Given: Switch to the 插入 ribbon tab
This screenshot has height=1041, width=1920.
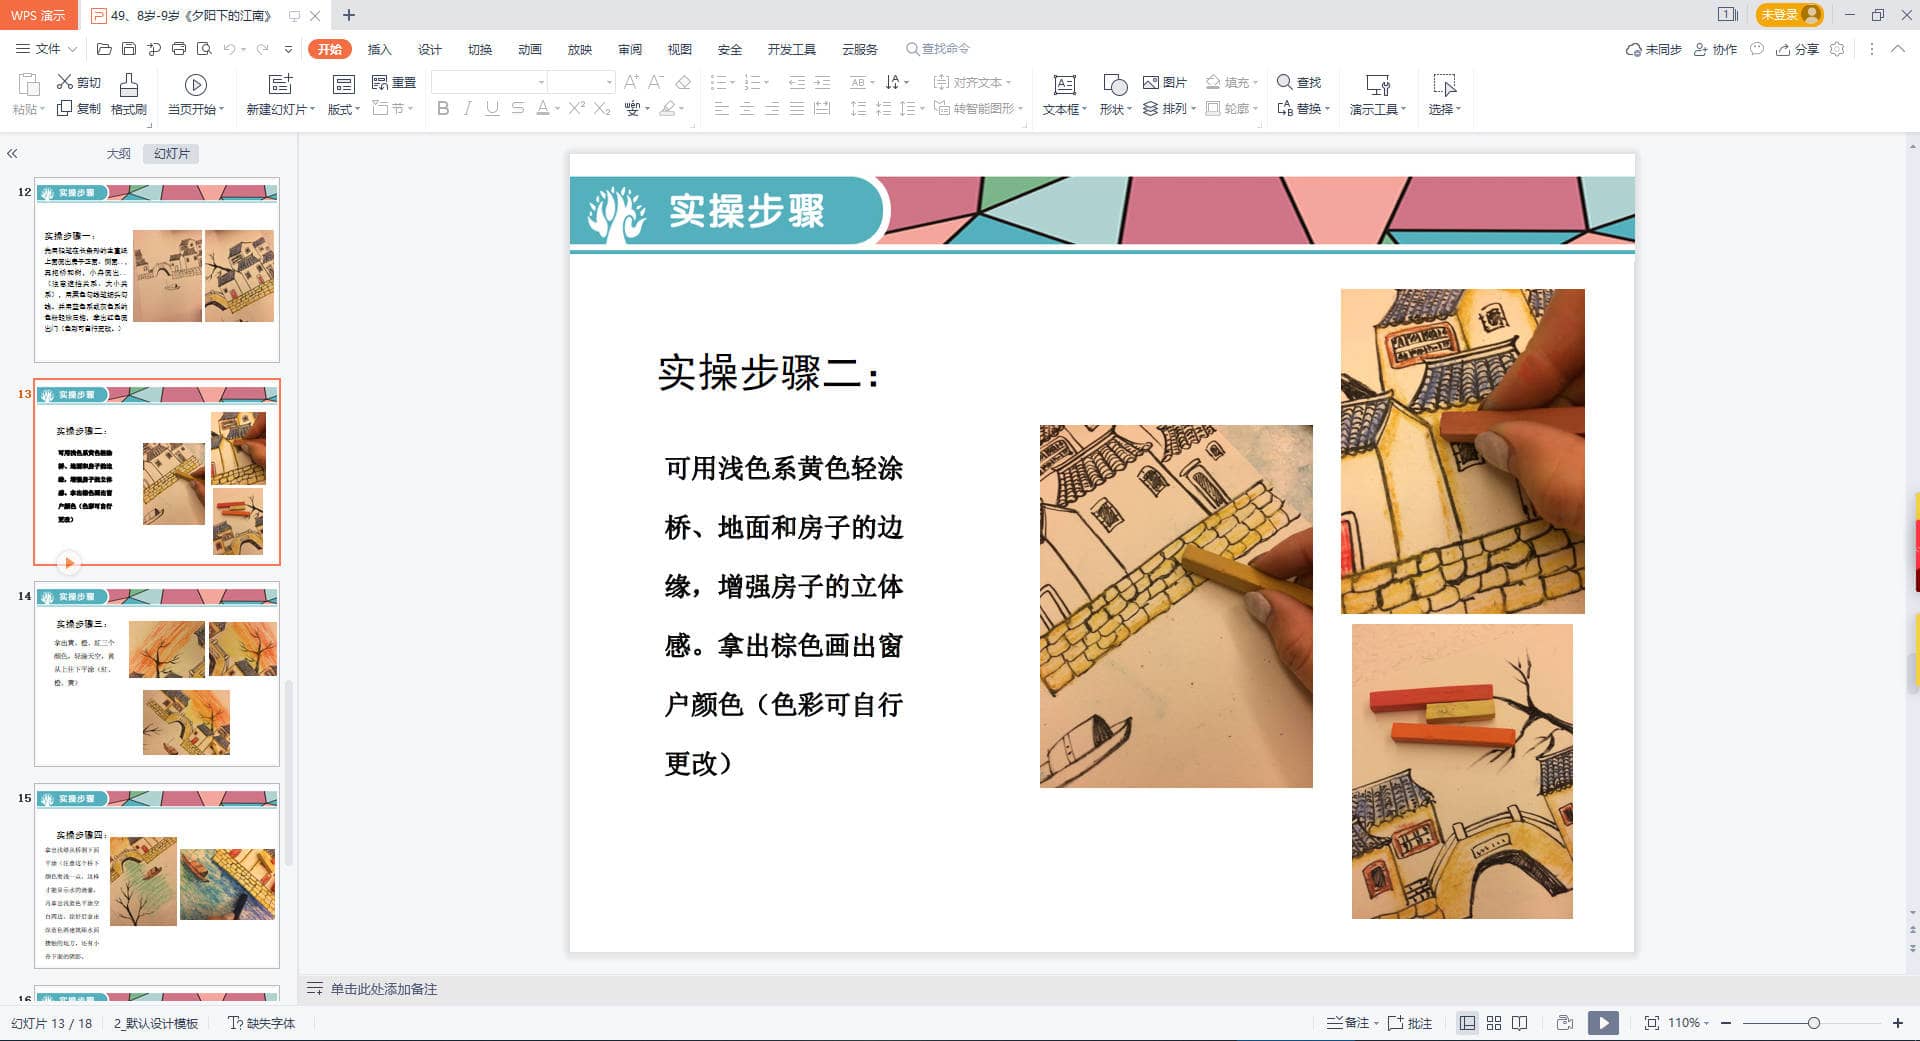Looking at the screenshot, I should (x=379, y=49).
